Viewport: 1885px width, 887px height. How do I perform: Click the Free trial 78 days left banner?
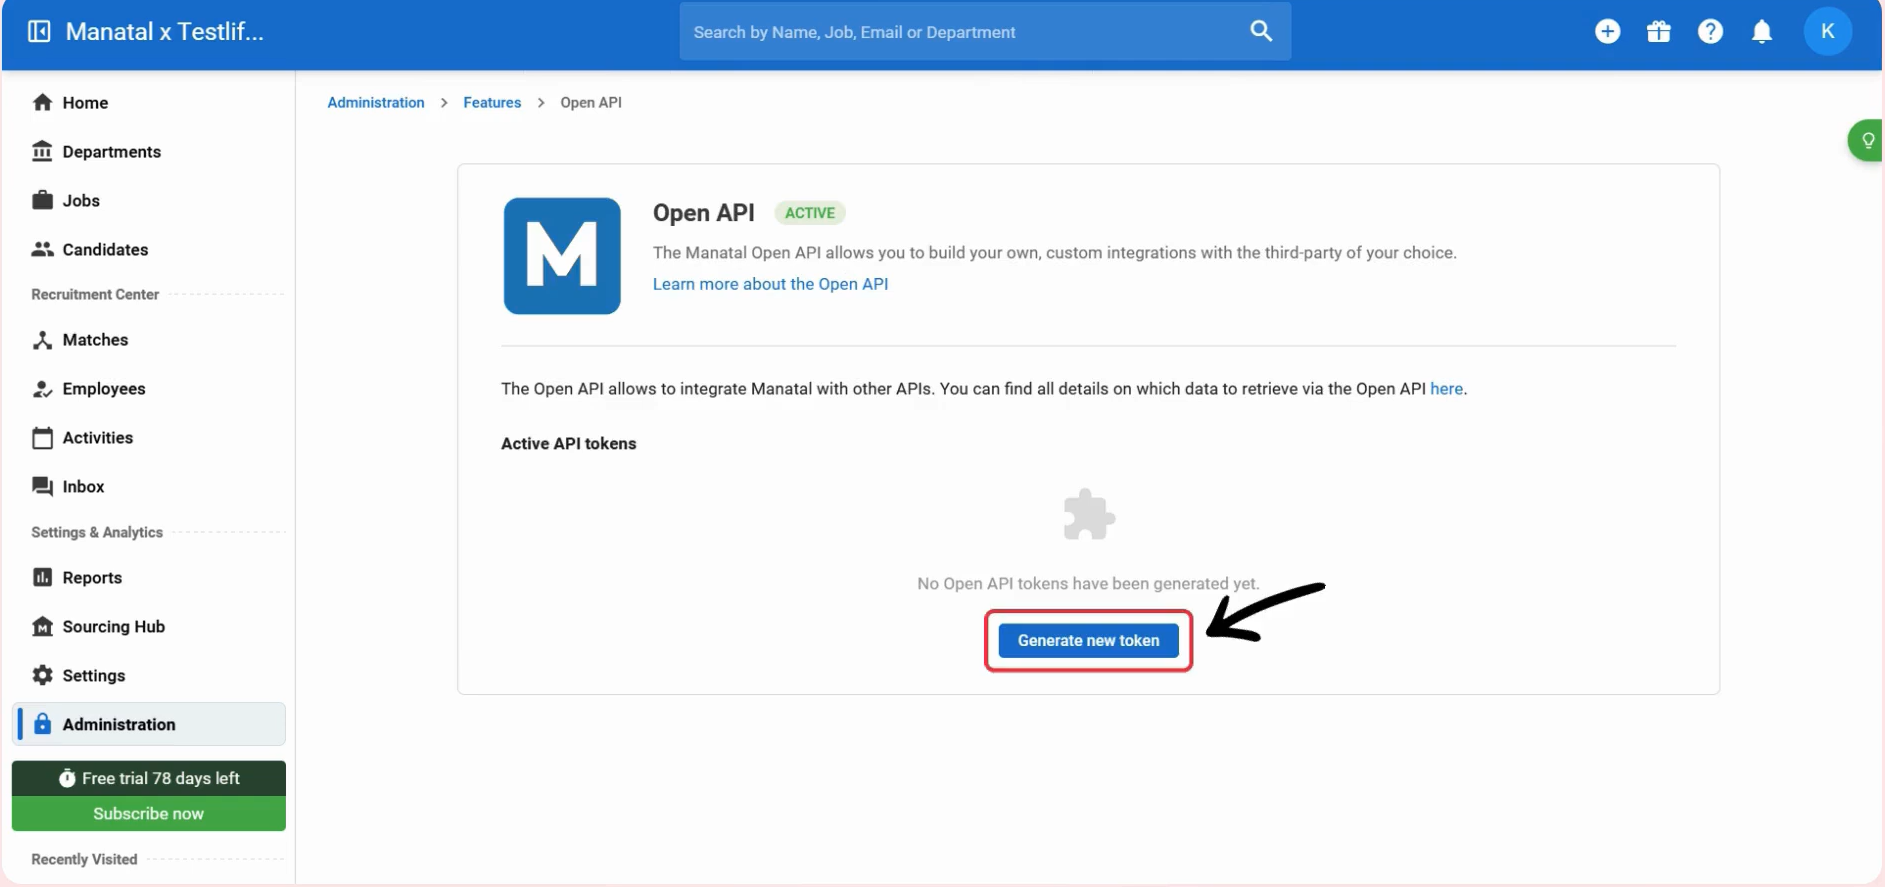pos(149,778)
